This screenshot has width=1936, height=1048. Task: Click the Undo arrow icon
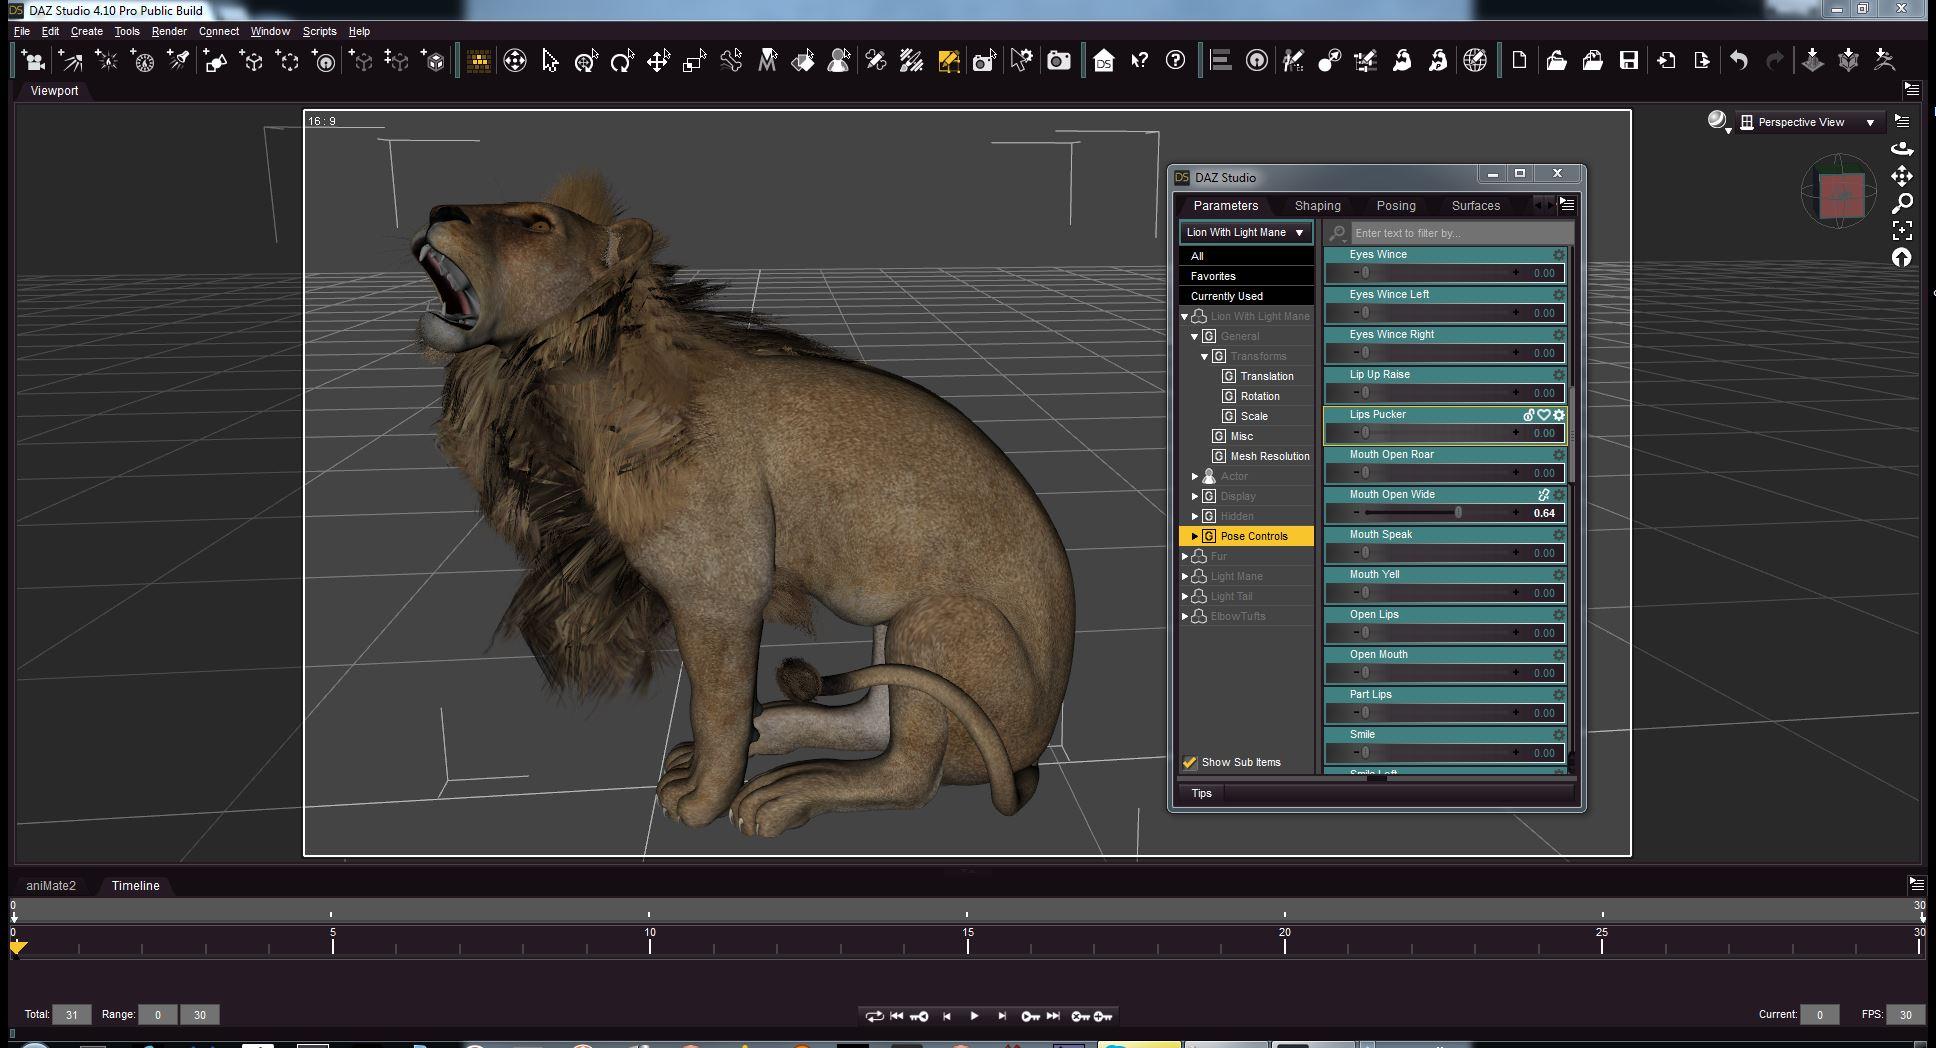(1739, 61)
